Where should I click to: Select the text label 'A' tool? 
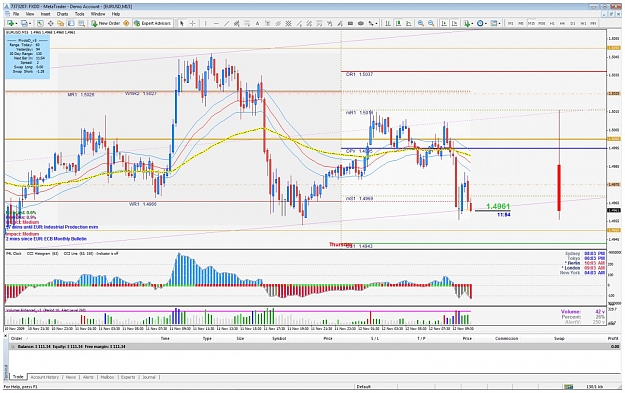click(257, 23)
